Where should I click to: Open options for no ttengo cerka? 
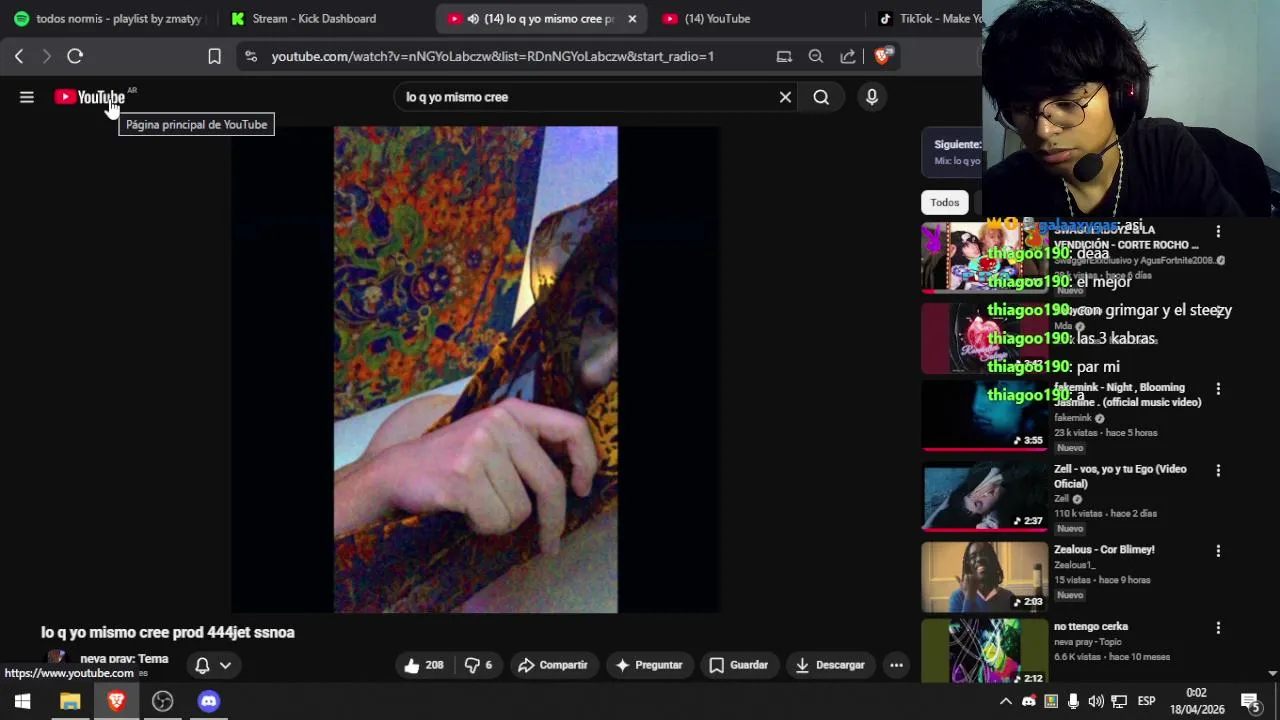(1218, 628)
